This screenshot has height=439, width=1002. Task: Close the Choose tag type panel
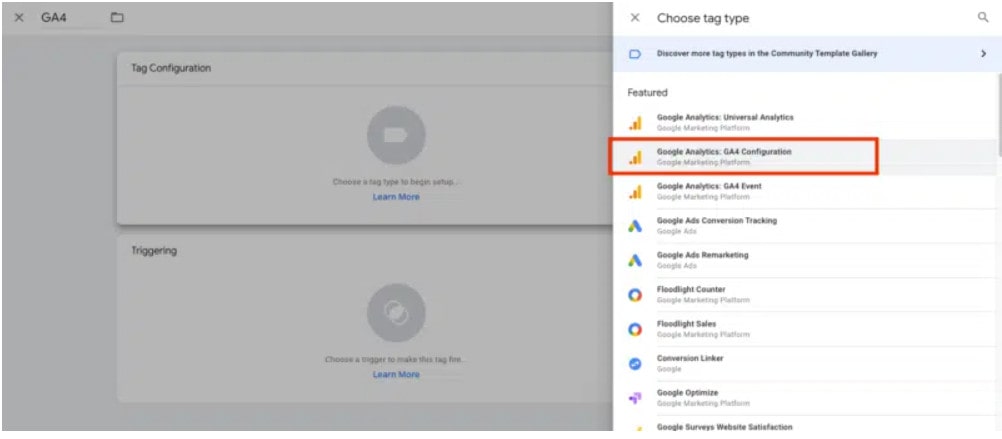(x=635, y=18)
